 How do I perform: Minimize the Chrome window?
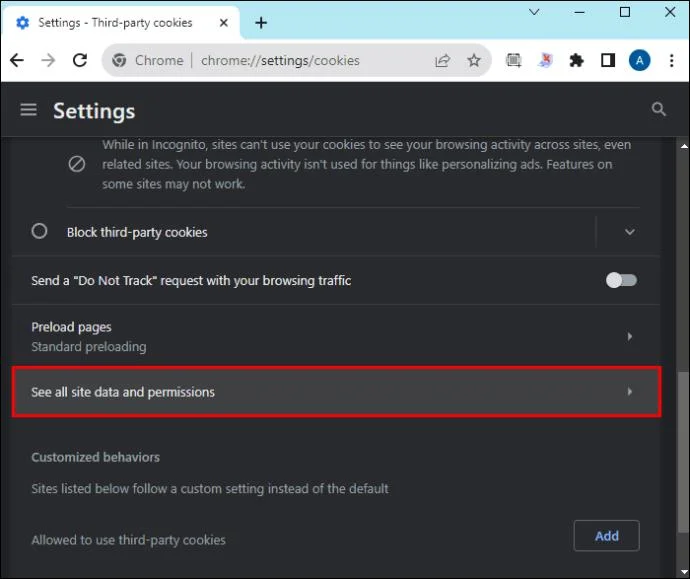580,12
